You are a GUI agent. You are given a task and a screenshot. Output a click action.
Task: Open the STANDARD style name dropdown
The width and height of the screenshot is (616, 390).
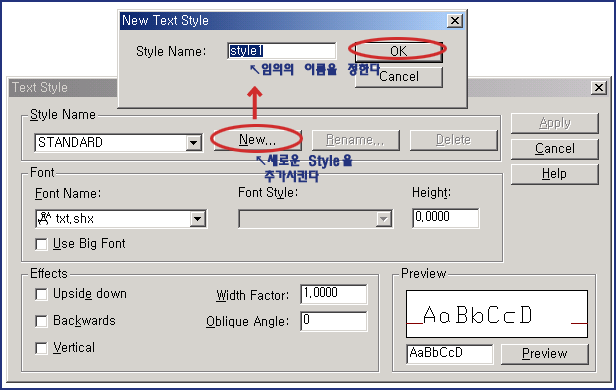tap(193, 143)
